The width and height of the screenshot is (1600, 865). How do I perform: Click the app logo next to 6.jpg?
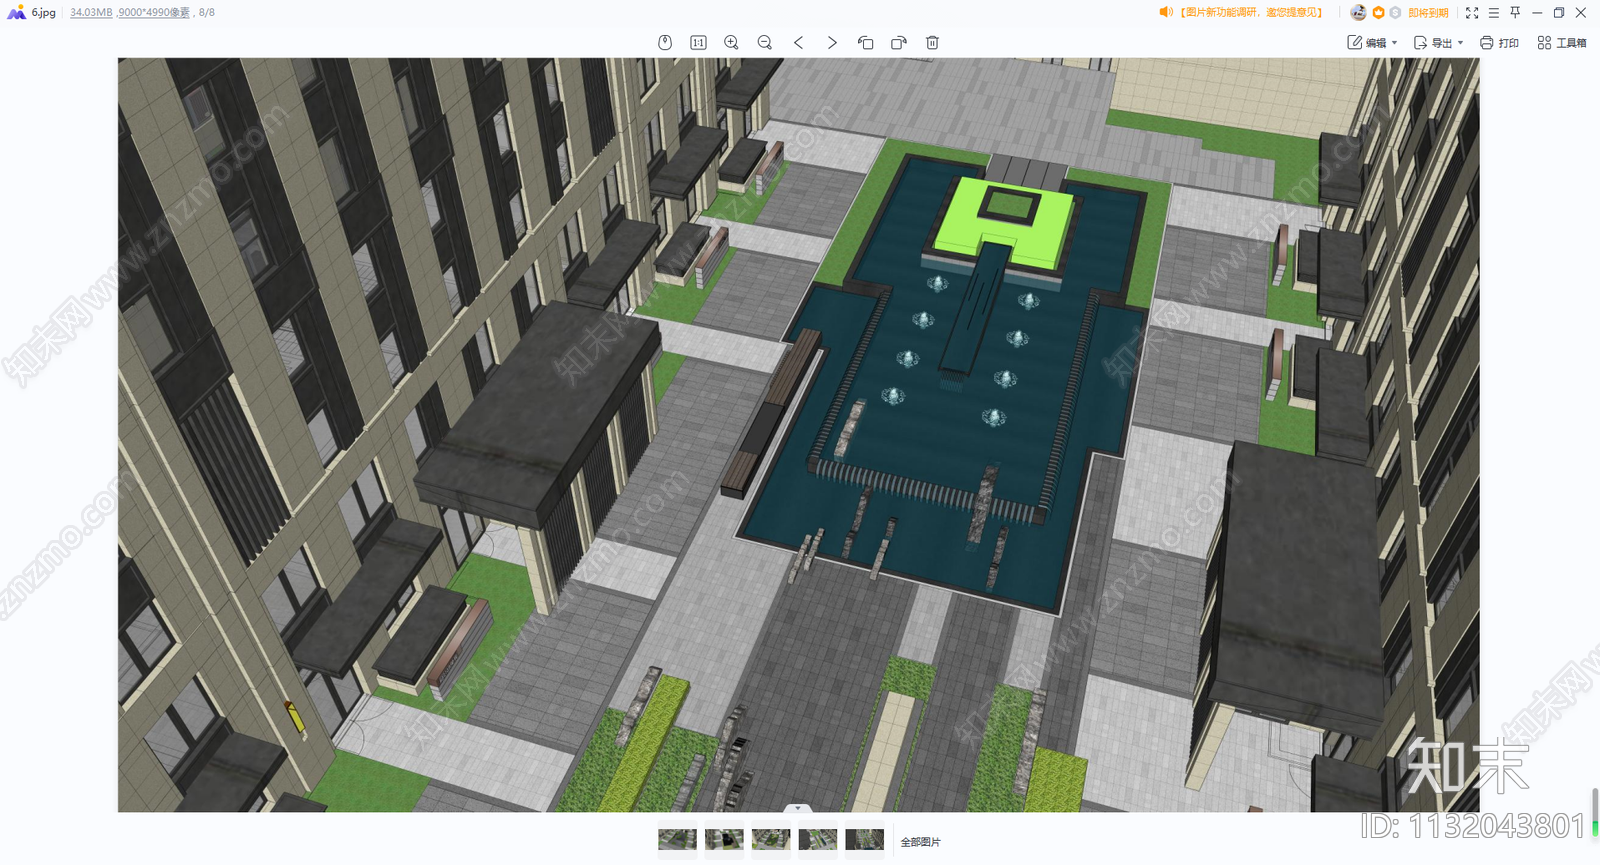(16, 12)
